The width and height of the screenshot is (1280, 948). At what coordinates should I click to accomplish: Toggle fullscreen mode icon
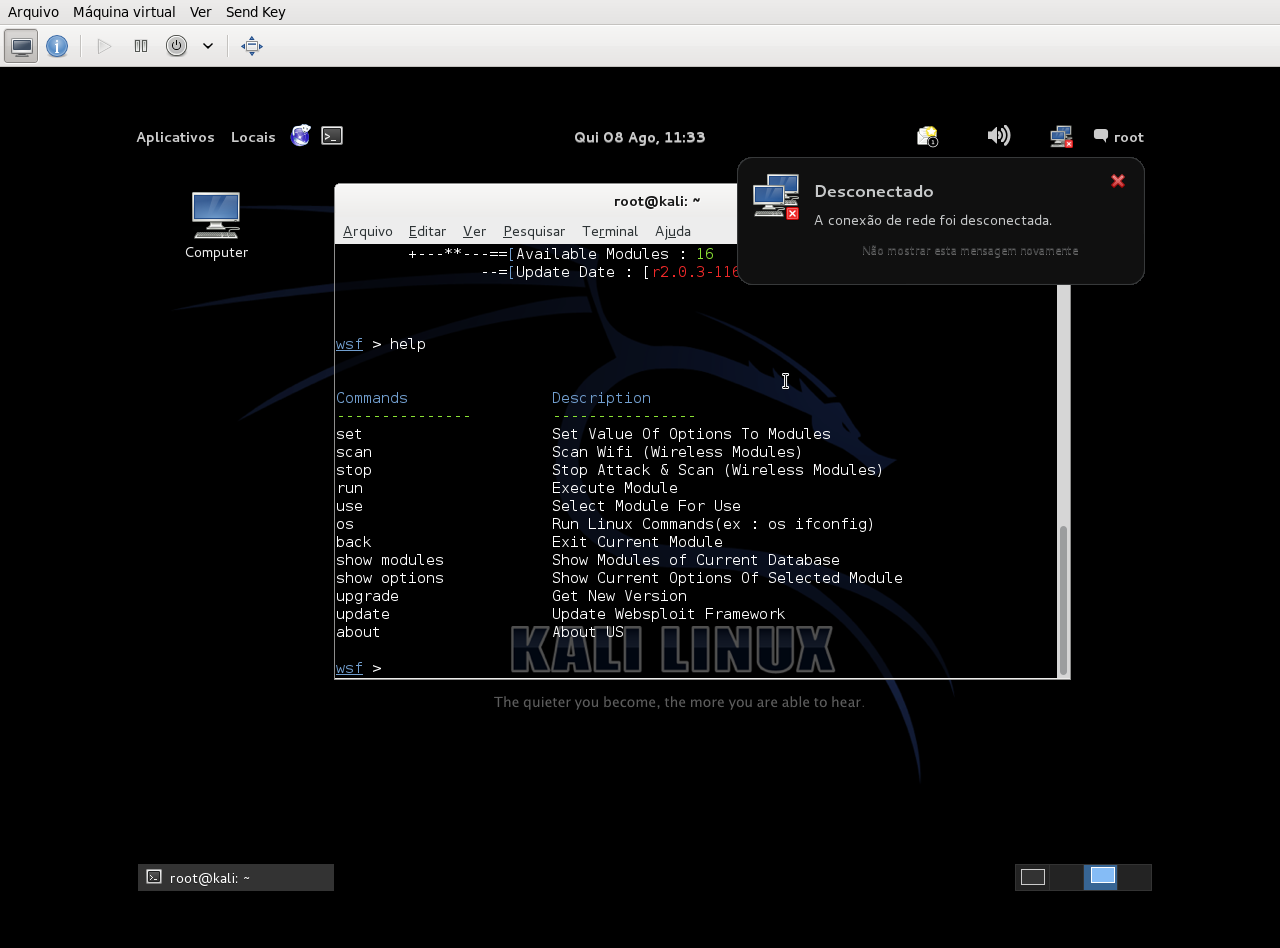pyautogui.click(x=252, y=46)
